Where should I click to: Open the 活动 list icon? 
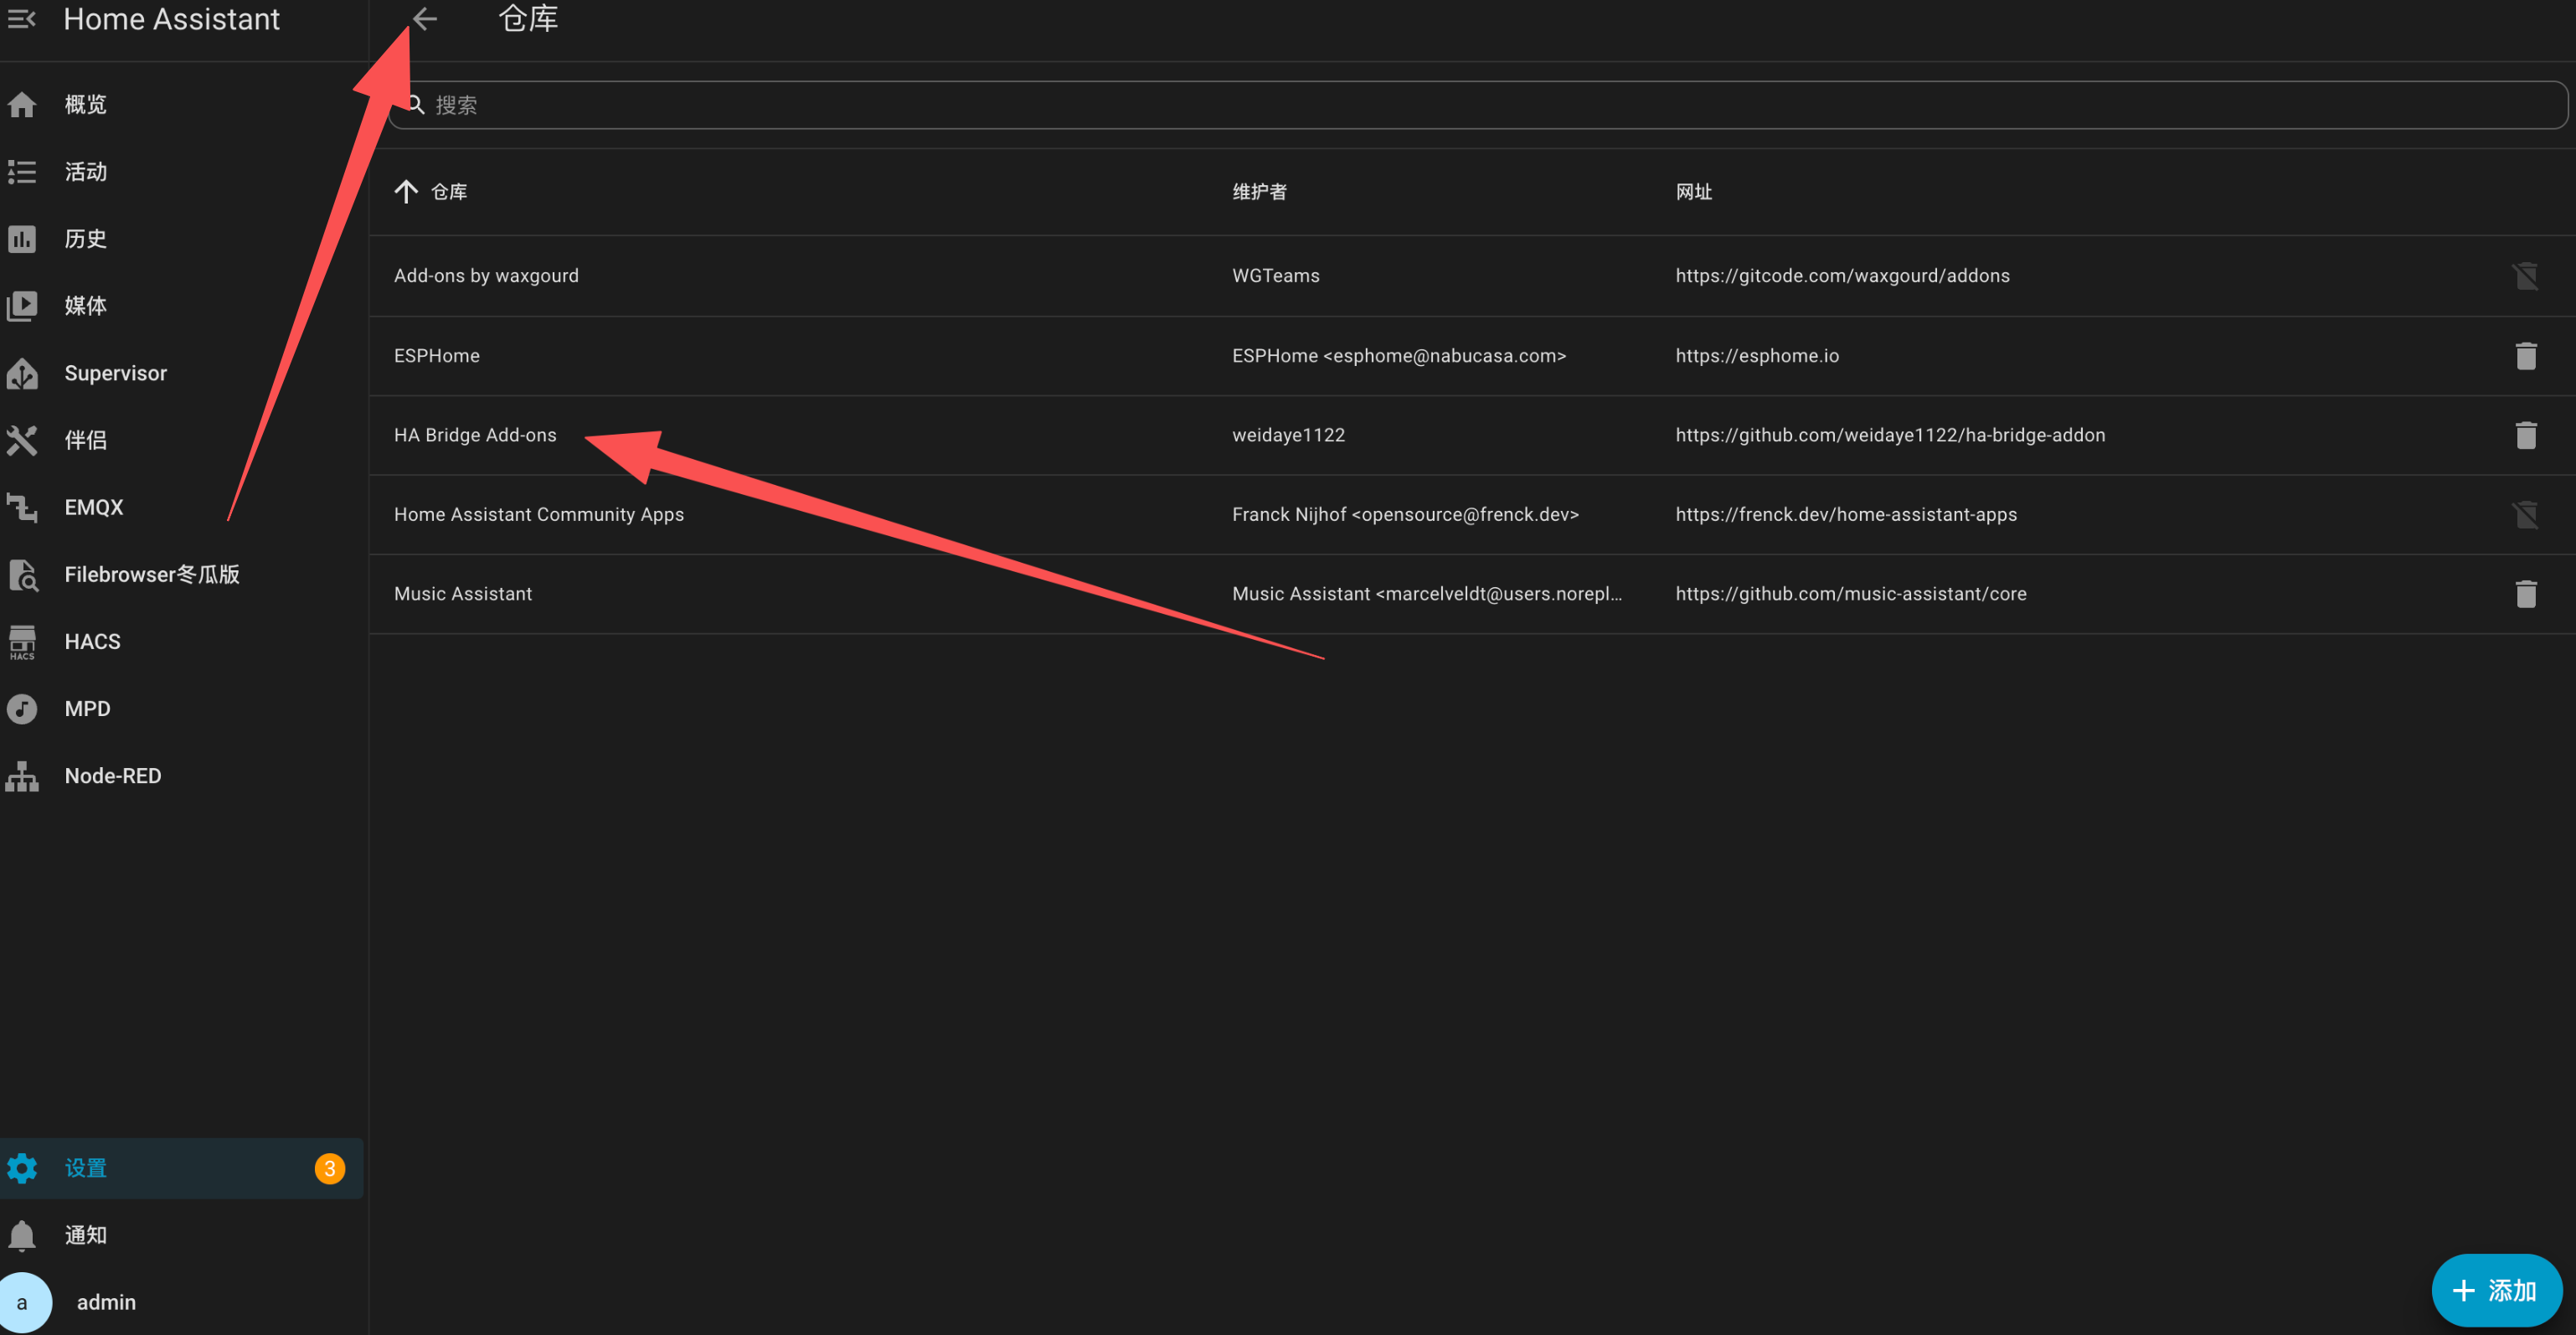click(x=22, y=172)
